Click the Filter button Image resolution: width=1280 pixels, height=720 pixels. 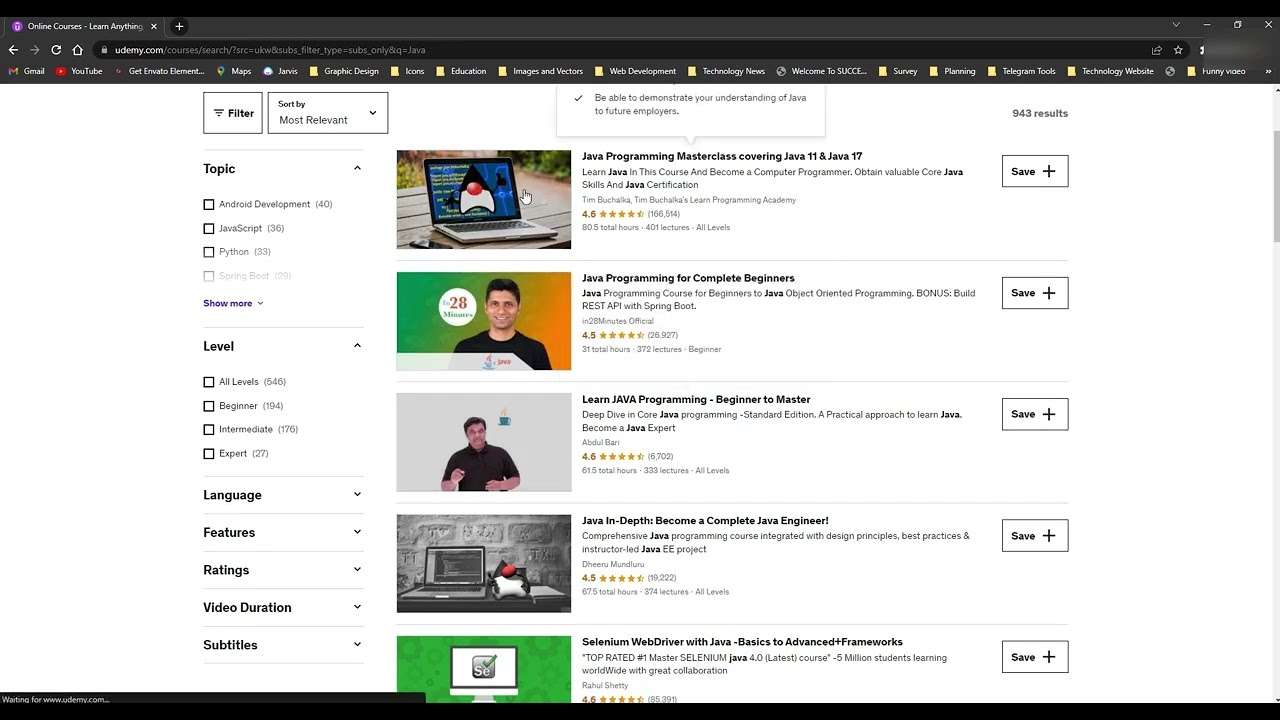tap(233, 113)
